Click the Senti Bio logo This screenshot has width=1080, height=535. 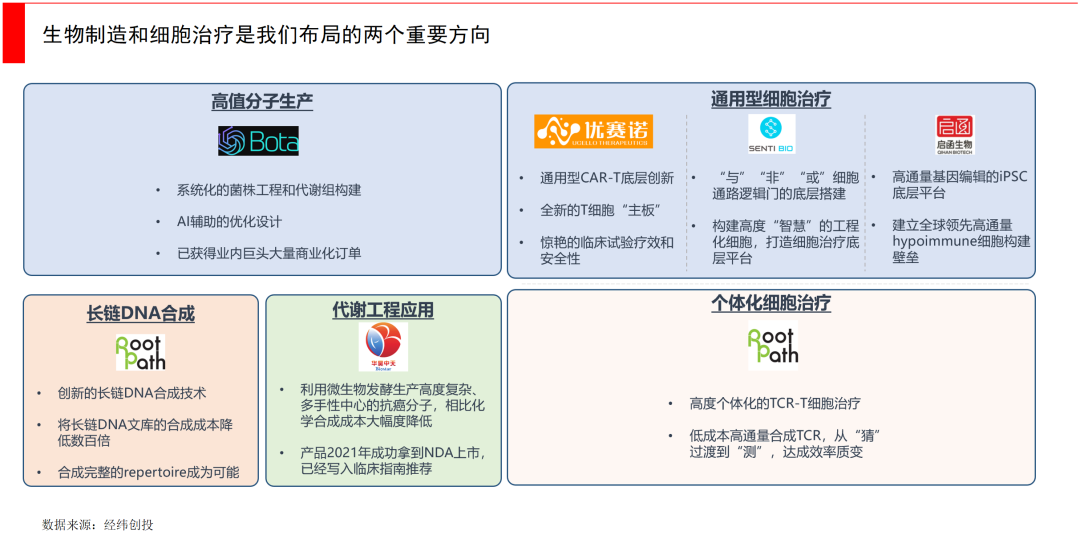[x=771, y=133]
